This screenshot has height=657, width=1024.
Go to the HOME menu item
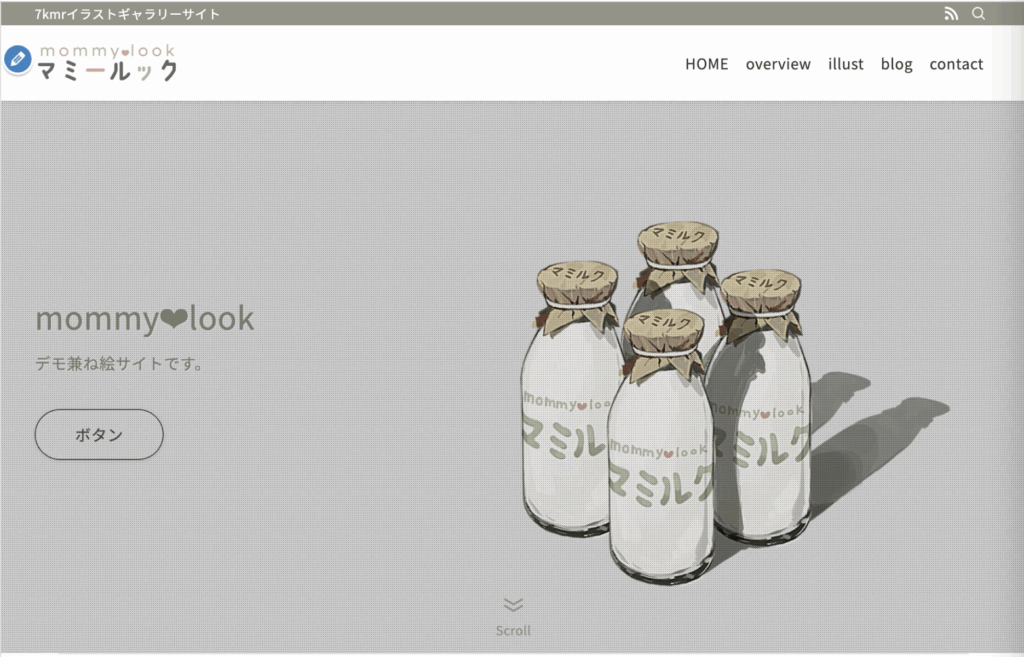pos(707,64)
